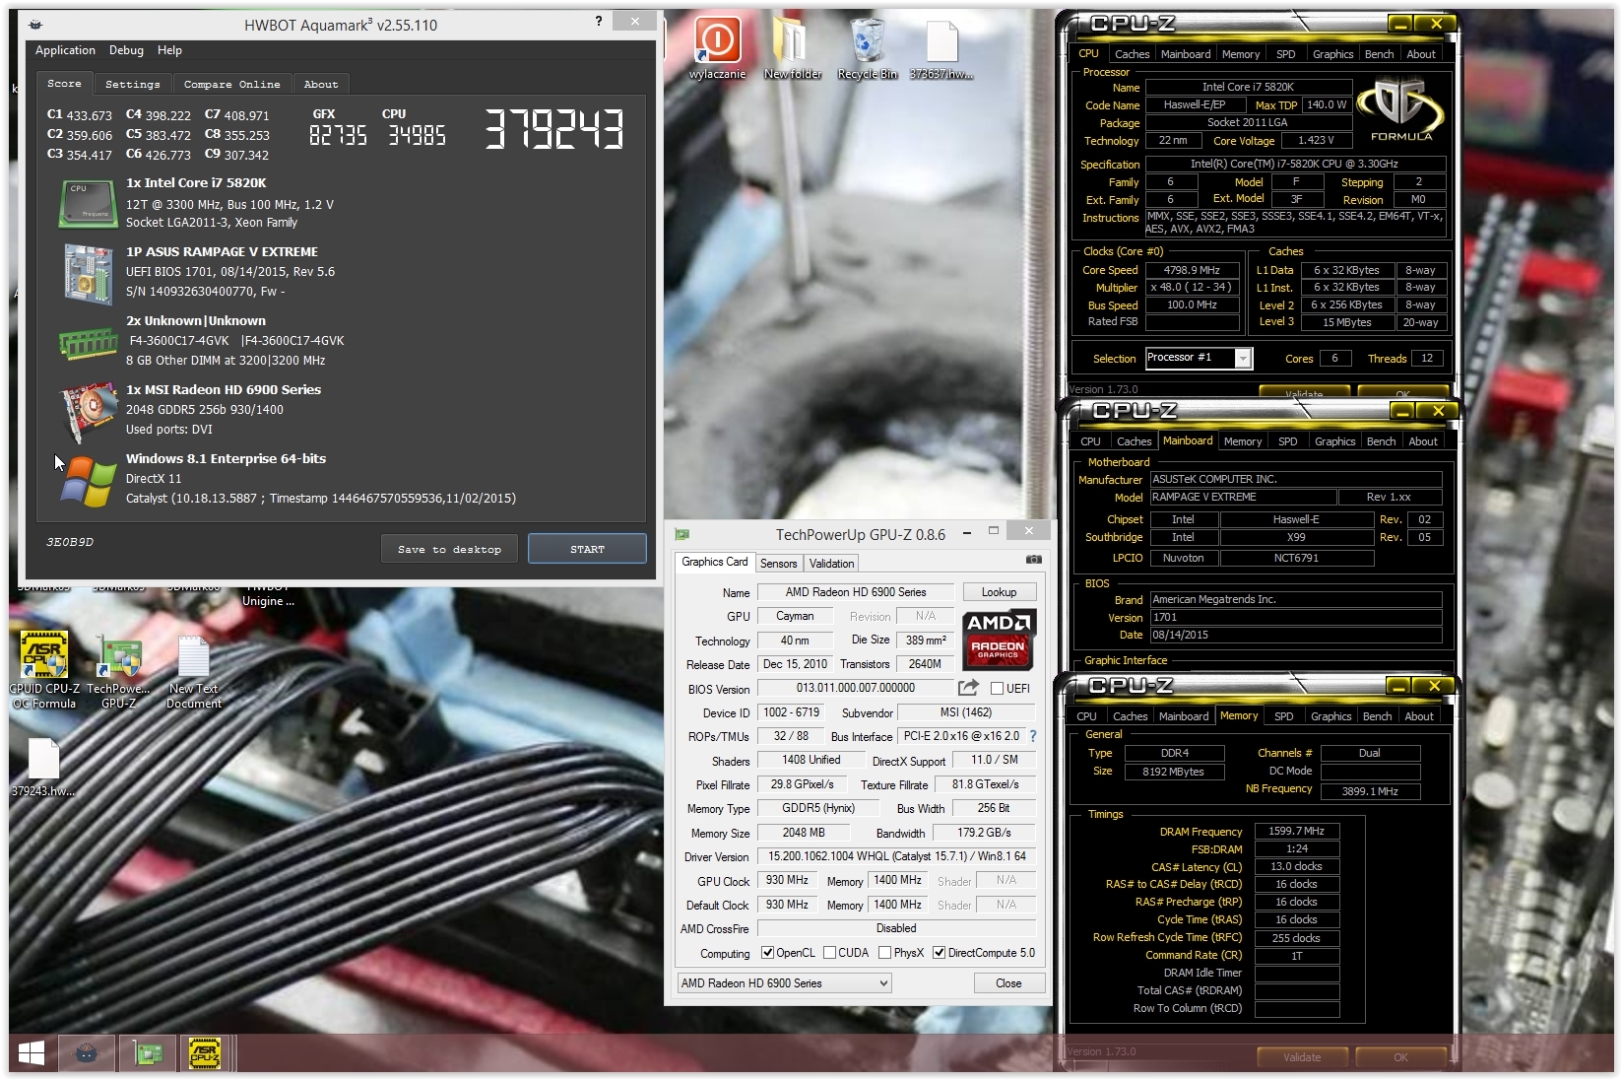1622x1080 pixels.
Task: Open the Debug menu in Aquamark
Action: 126,50
